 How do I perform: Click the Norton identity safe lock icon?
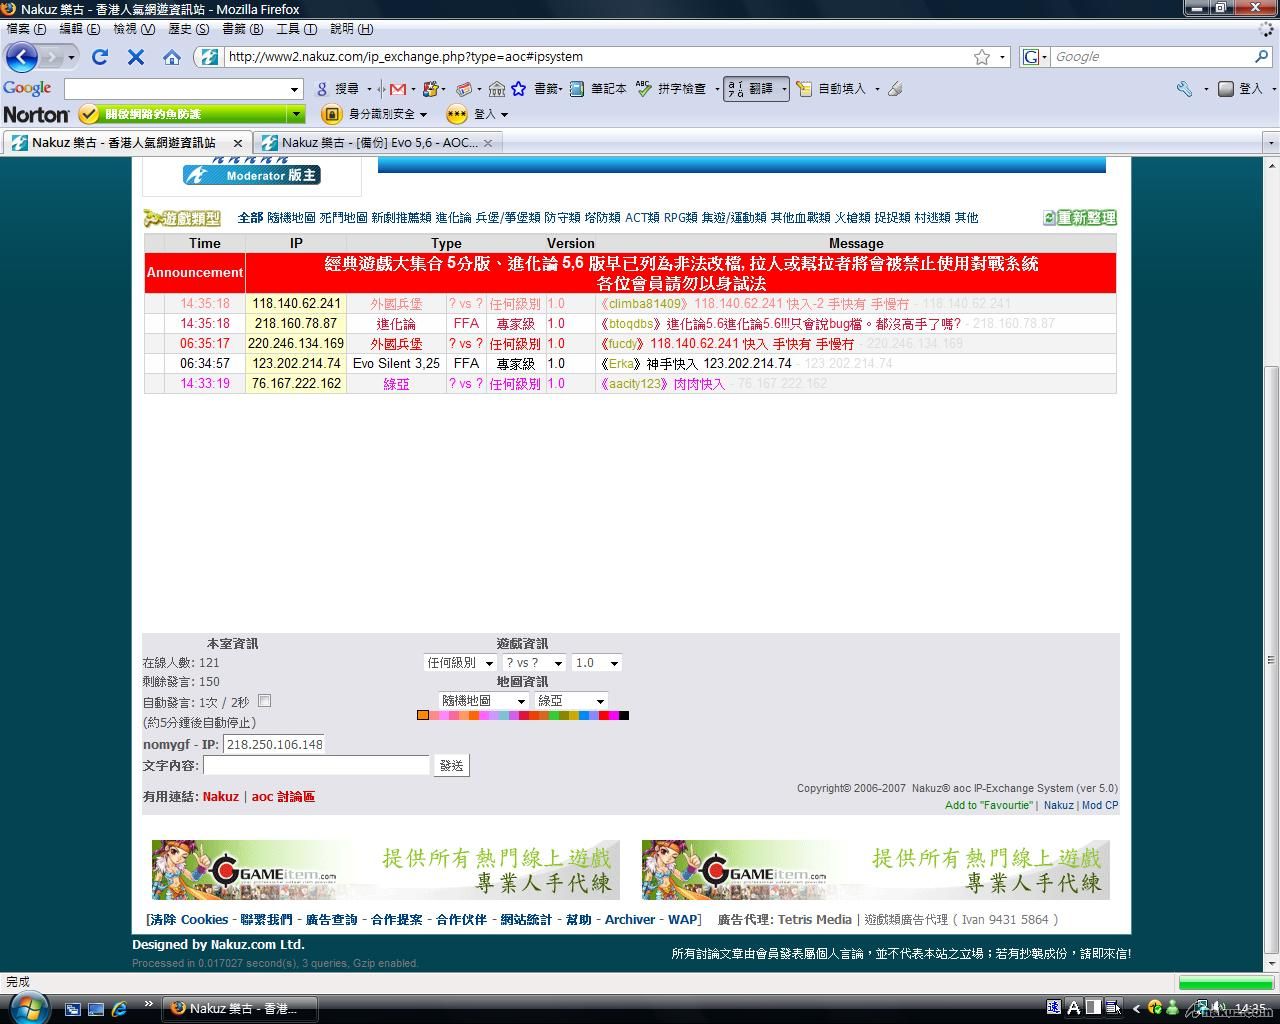tap(331, 114)
